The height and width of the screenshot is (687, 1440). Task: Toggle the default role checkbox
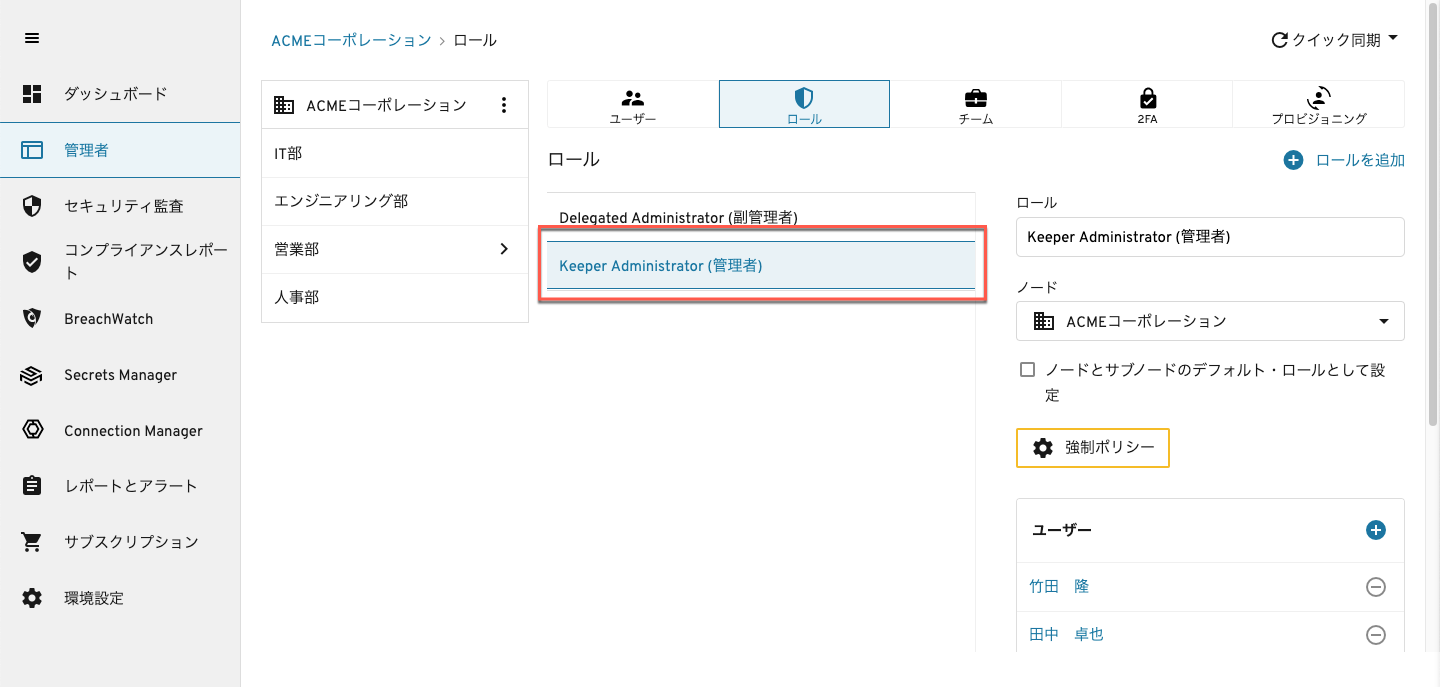1027,370
